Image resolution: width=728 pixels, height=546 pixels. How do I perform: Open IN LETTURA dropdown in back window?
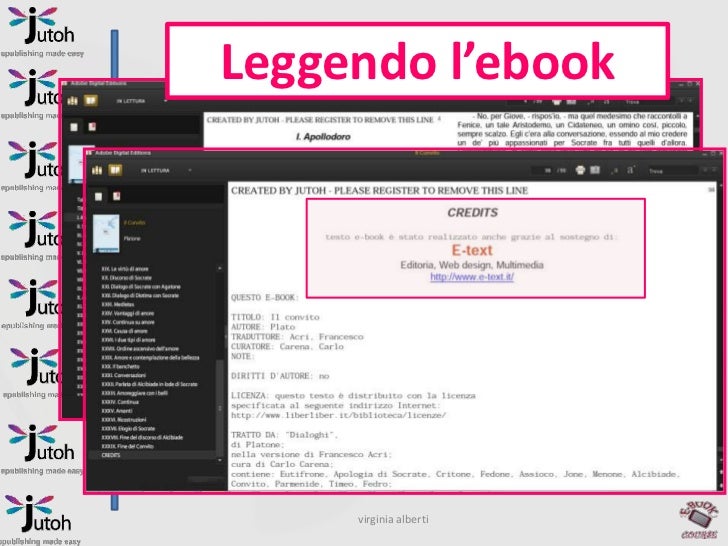coord(141,101)
